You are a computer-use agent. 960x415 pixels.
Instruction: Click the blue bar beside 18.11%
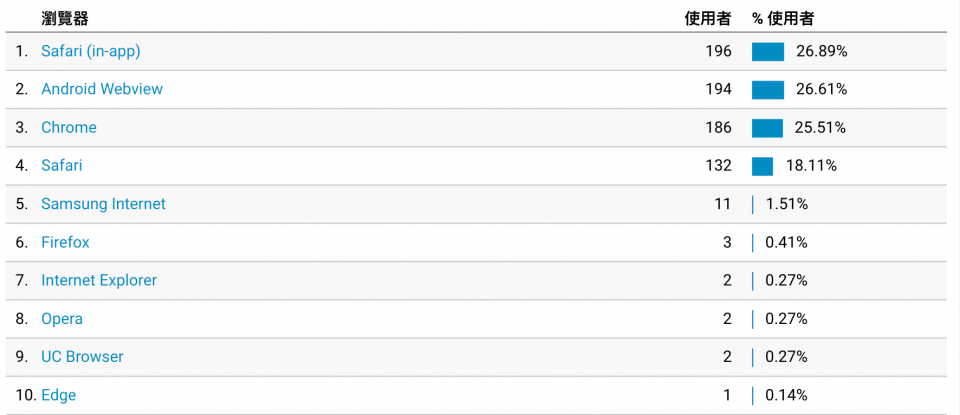click(x=762, y=166)
